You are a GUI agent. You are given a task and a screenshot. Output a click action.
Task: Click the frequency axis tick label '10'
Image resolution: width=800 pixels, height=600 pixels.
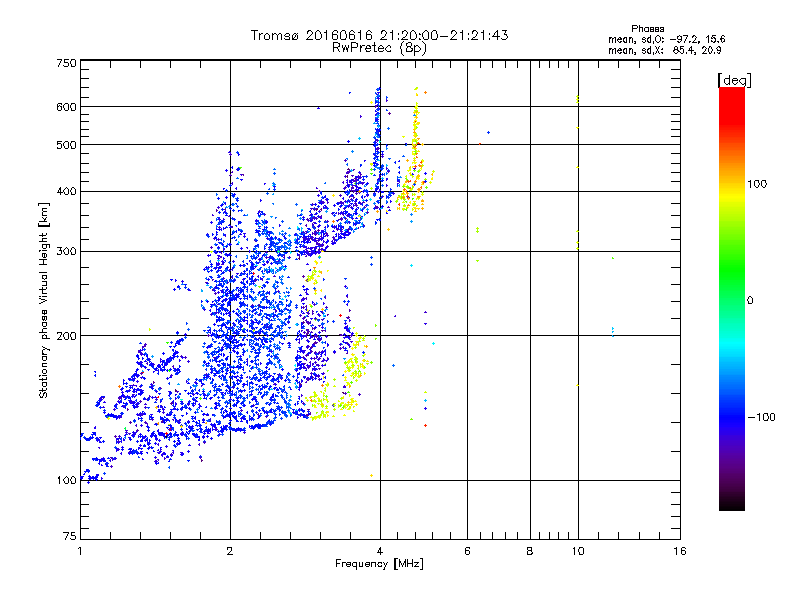pyautogui.click(x=578, y=551)
